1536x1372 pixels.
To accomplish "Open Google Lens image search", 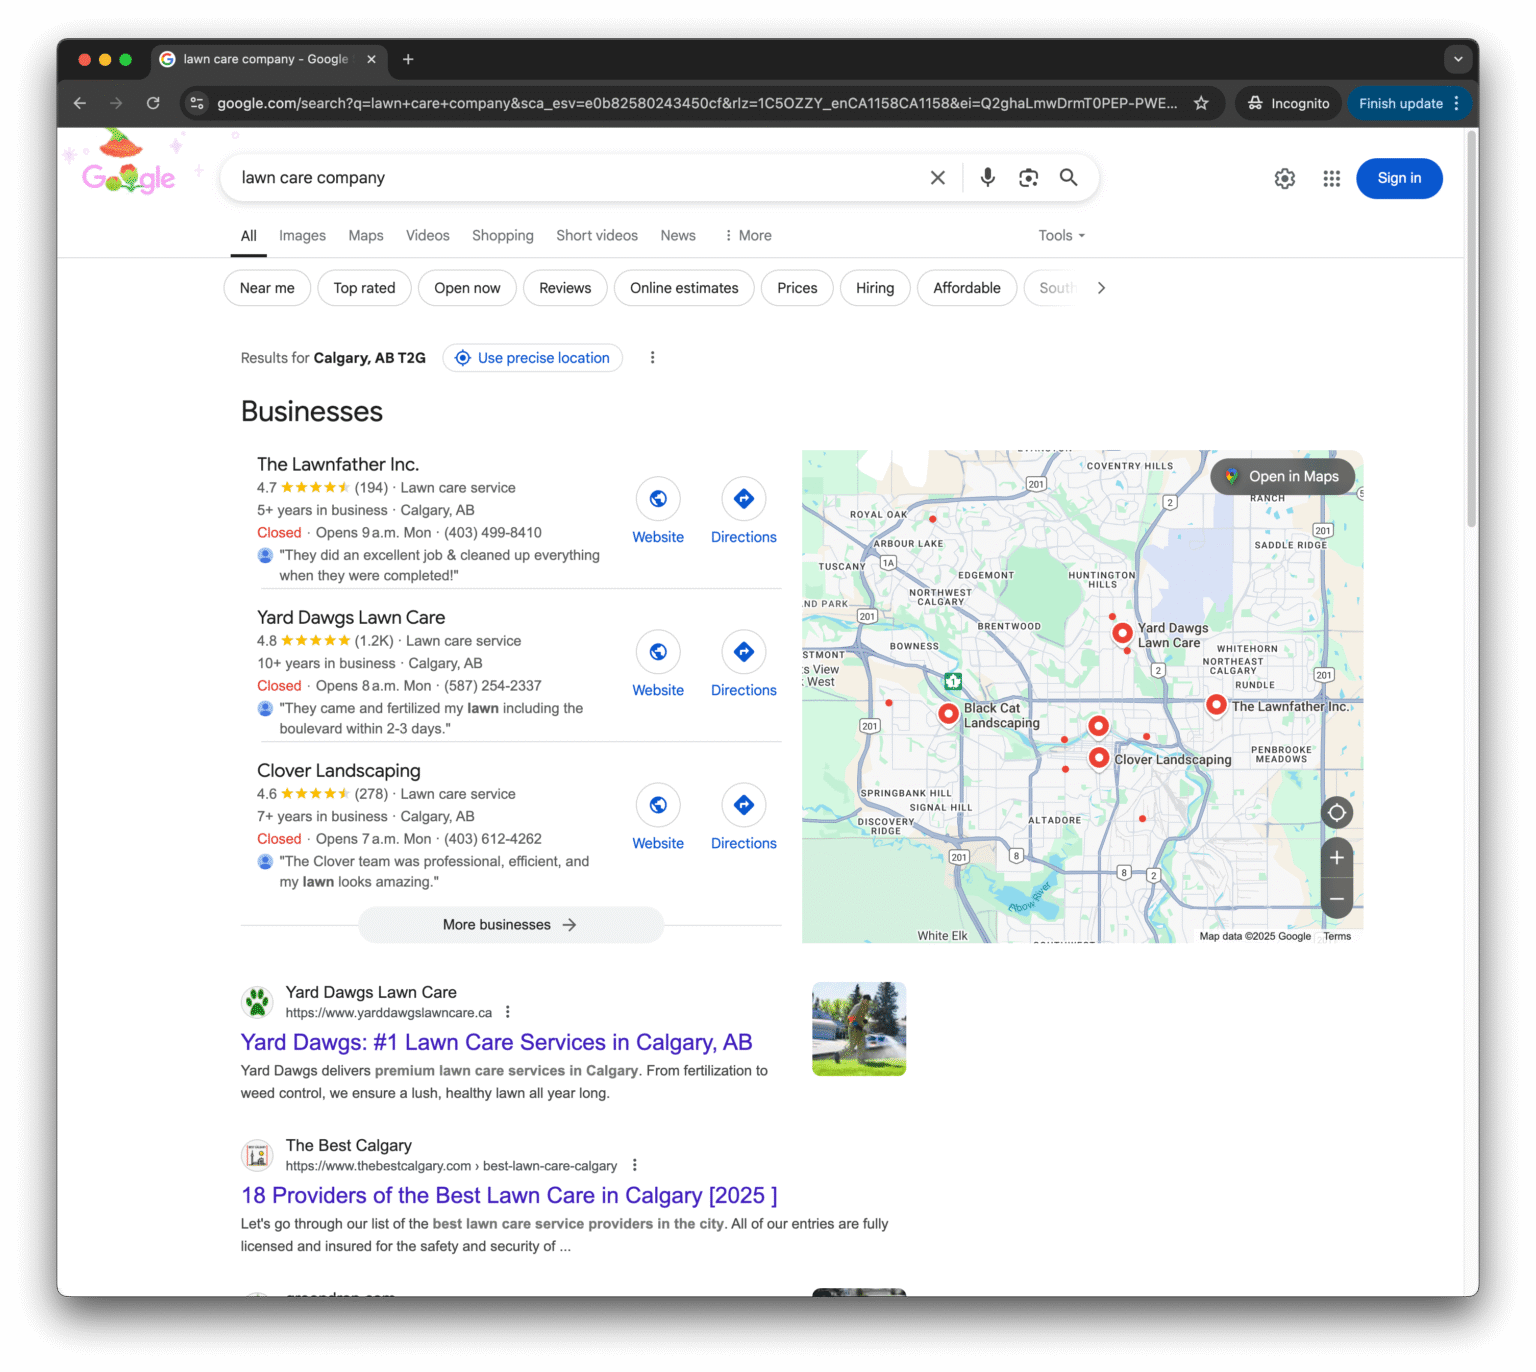I will tap(1028, 178).
